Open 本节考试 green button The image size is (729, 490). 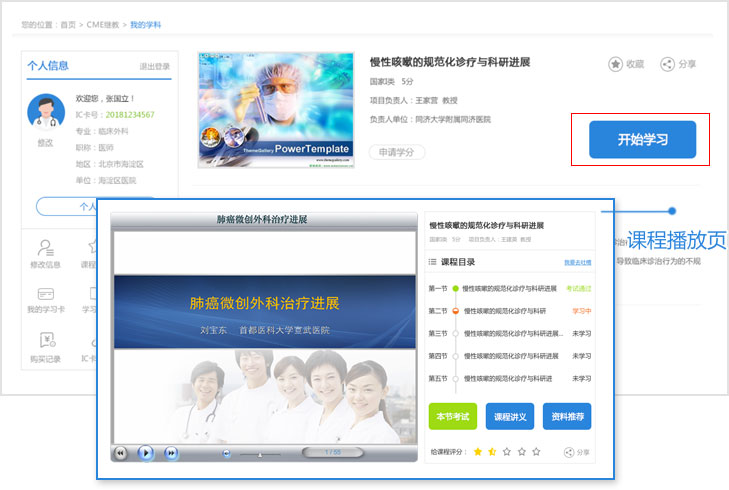(x=453, y=417)
